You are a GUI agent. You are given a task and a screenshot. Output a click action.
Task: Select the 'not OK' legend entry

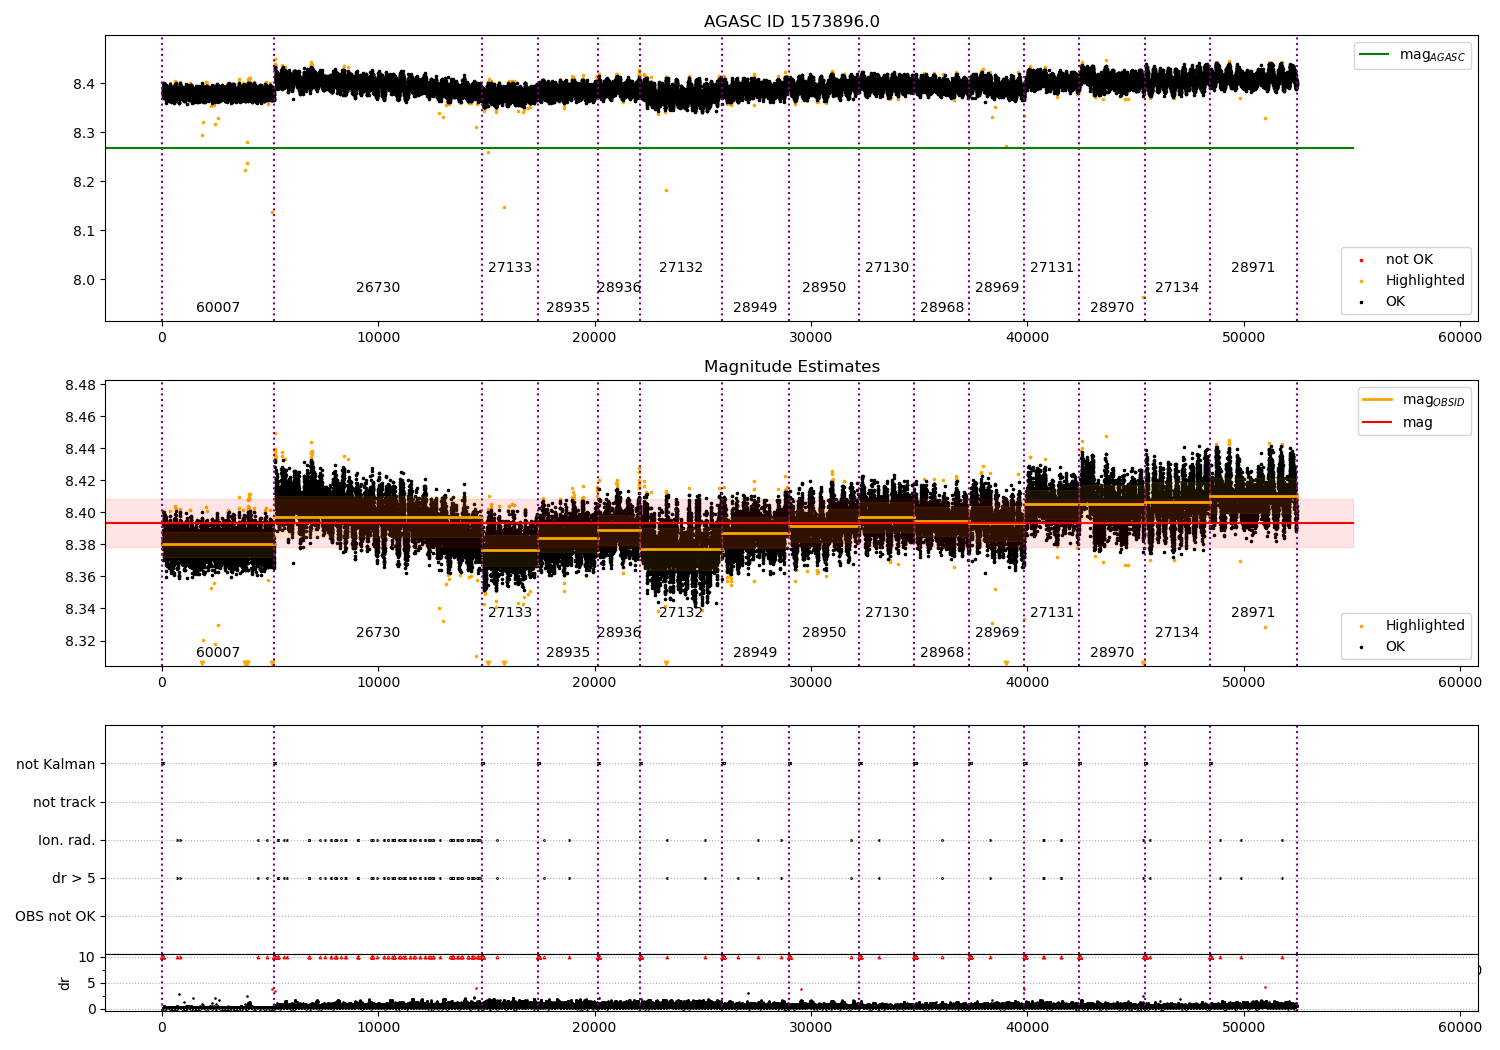coord(1409,260)
